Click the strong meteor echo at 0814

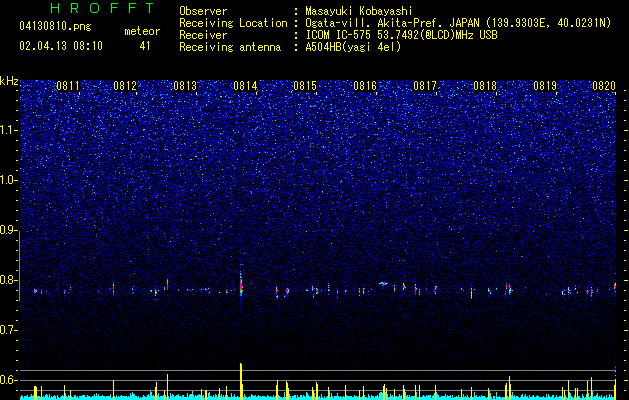[241, 286]
